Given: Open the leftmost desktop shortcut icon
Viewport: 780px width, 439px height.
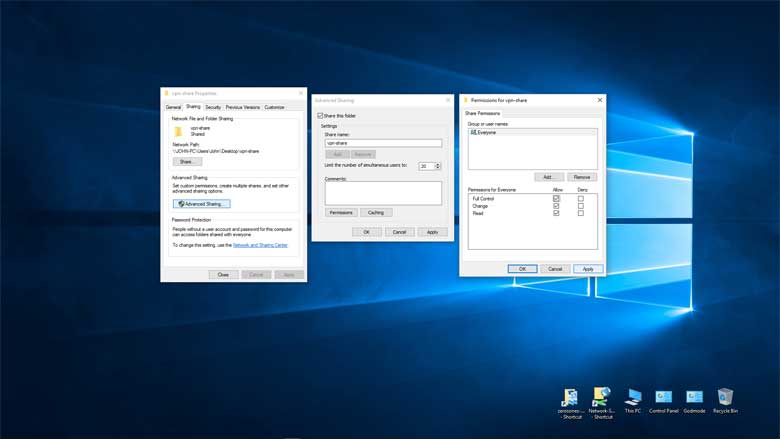Looking at the screenshot, I should tap(571, 397).
